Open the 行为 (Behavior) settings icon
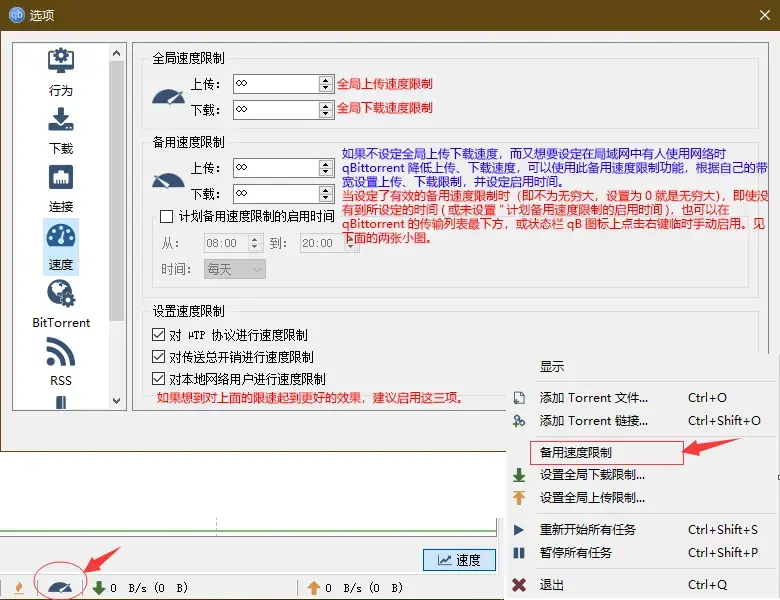 [61, 61]
